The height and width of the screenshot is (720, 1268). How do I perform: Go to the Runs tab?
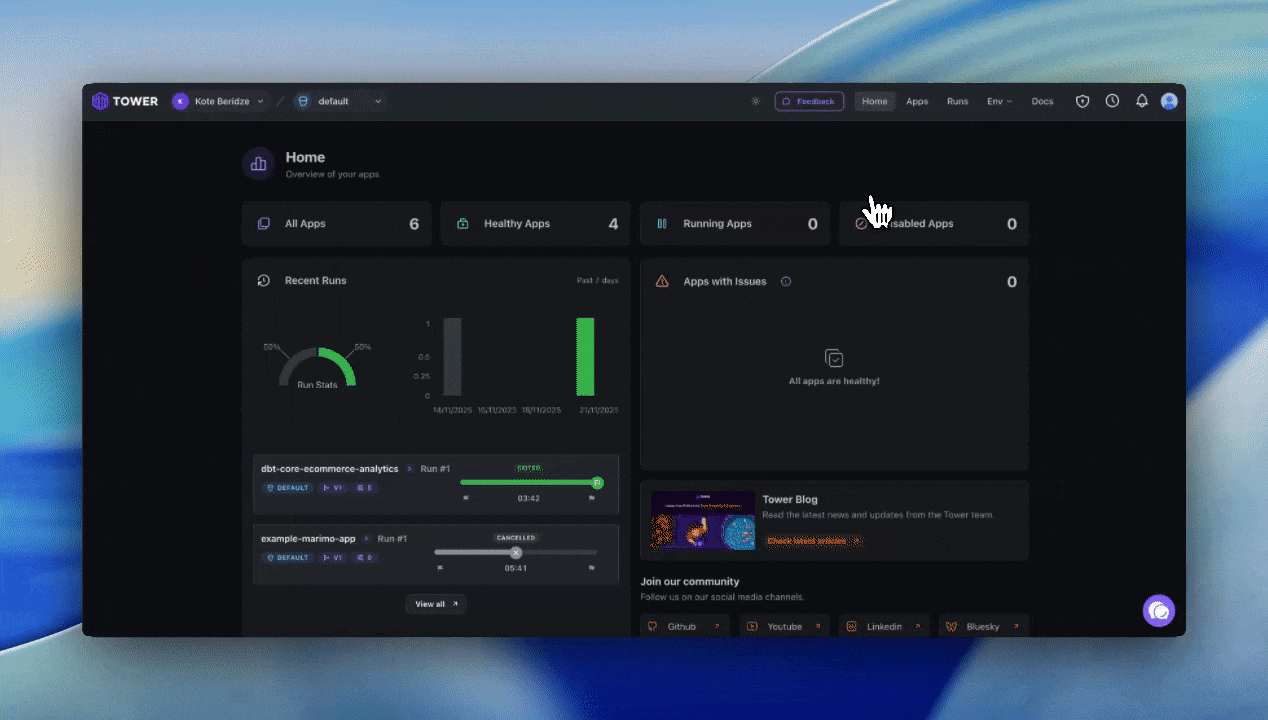point(957,101)
